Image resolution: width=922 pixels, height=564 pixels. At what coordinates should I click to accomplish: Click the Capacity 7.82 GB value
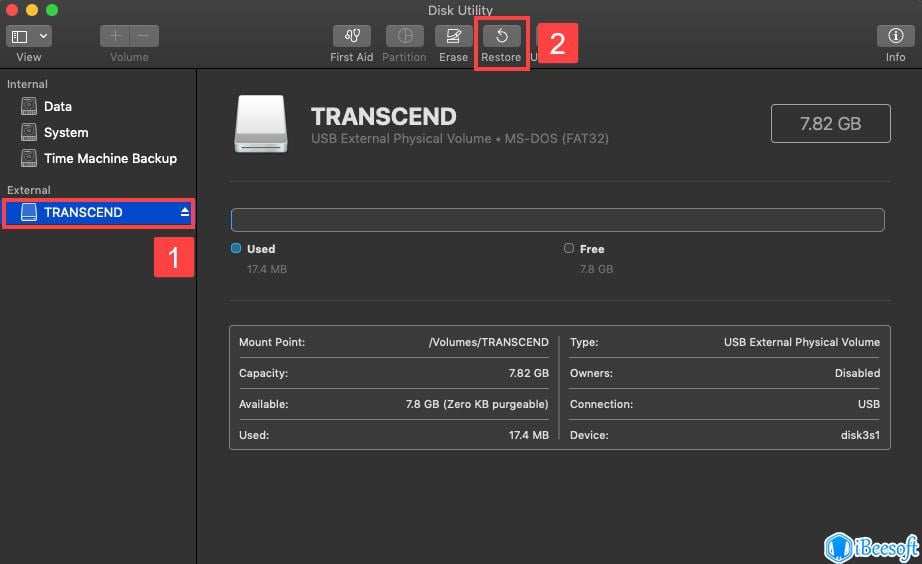coord(529,373)
